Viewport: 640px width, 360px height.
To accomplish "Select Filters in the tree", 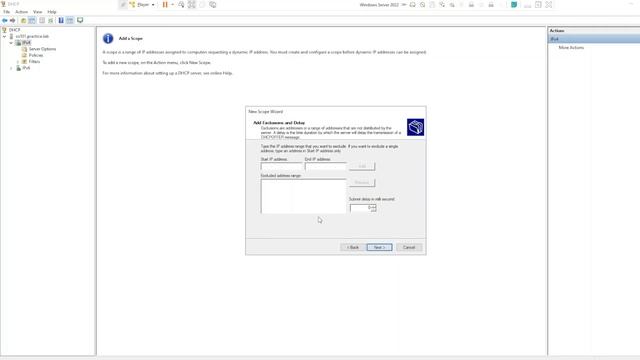I will pos(34,62).
